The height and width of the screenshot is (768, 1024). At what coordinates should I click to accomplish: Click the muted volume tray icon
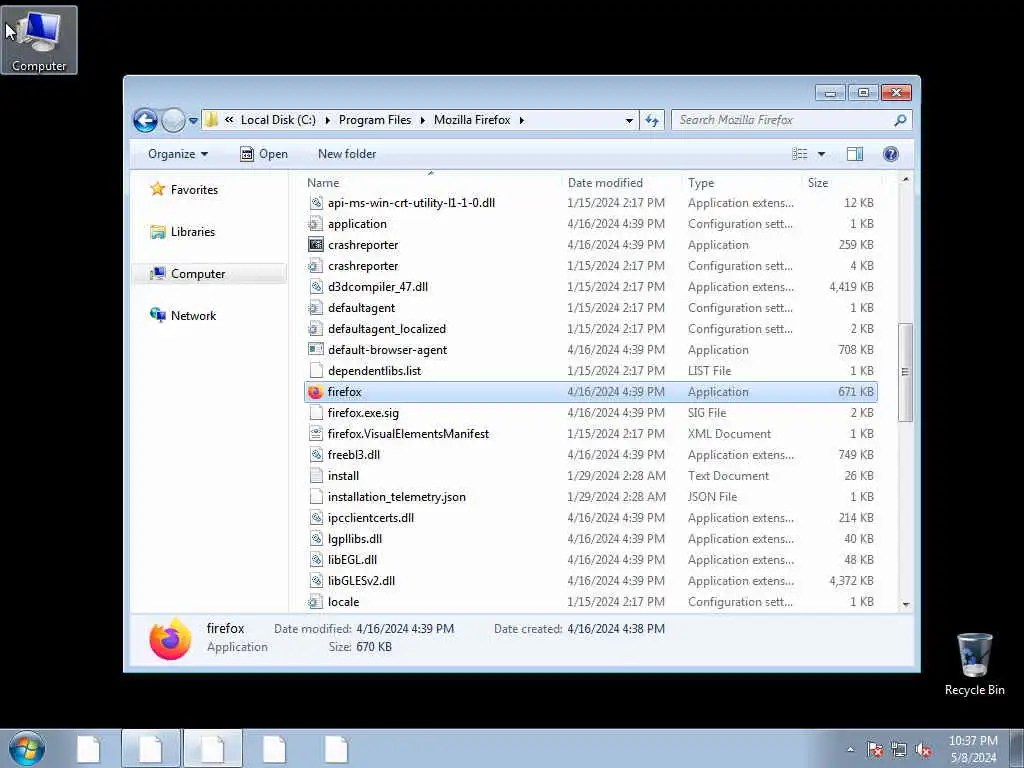pyautogui.click(x=923, y=750)
